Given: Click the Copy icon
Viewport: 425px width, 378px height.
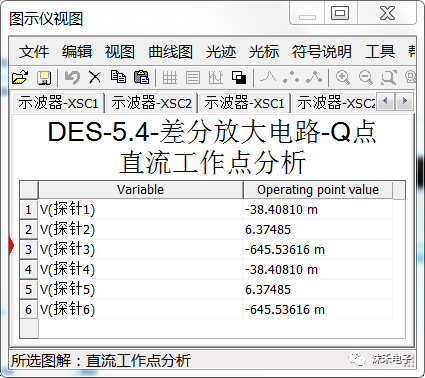Looking at the screenshot, I should click(x=118, y=77).
